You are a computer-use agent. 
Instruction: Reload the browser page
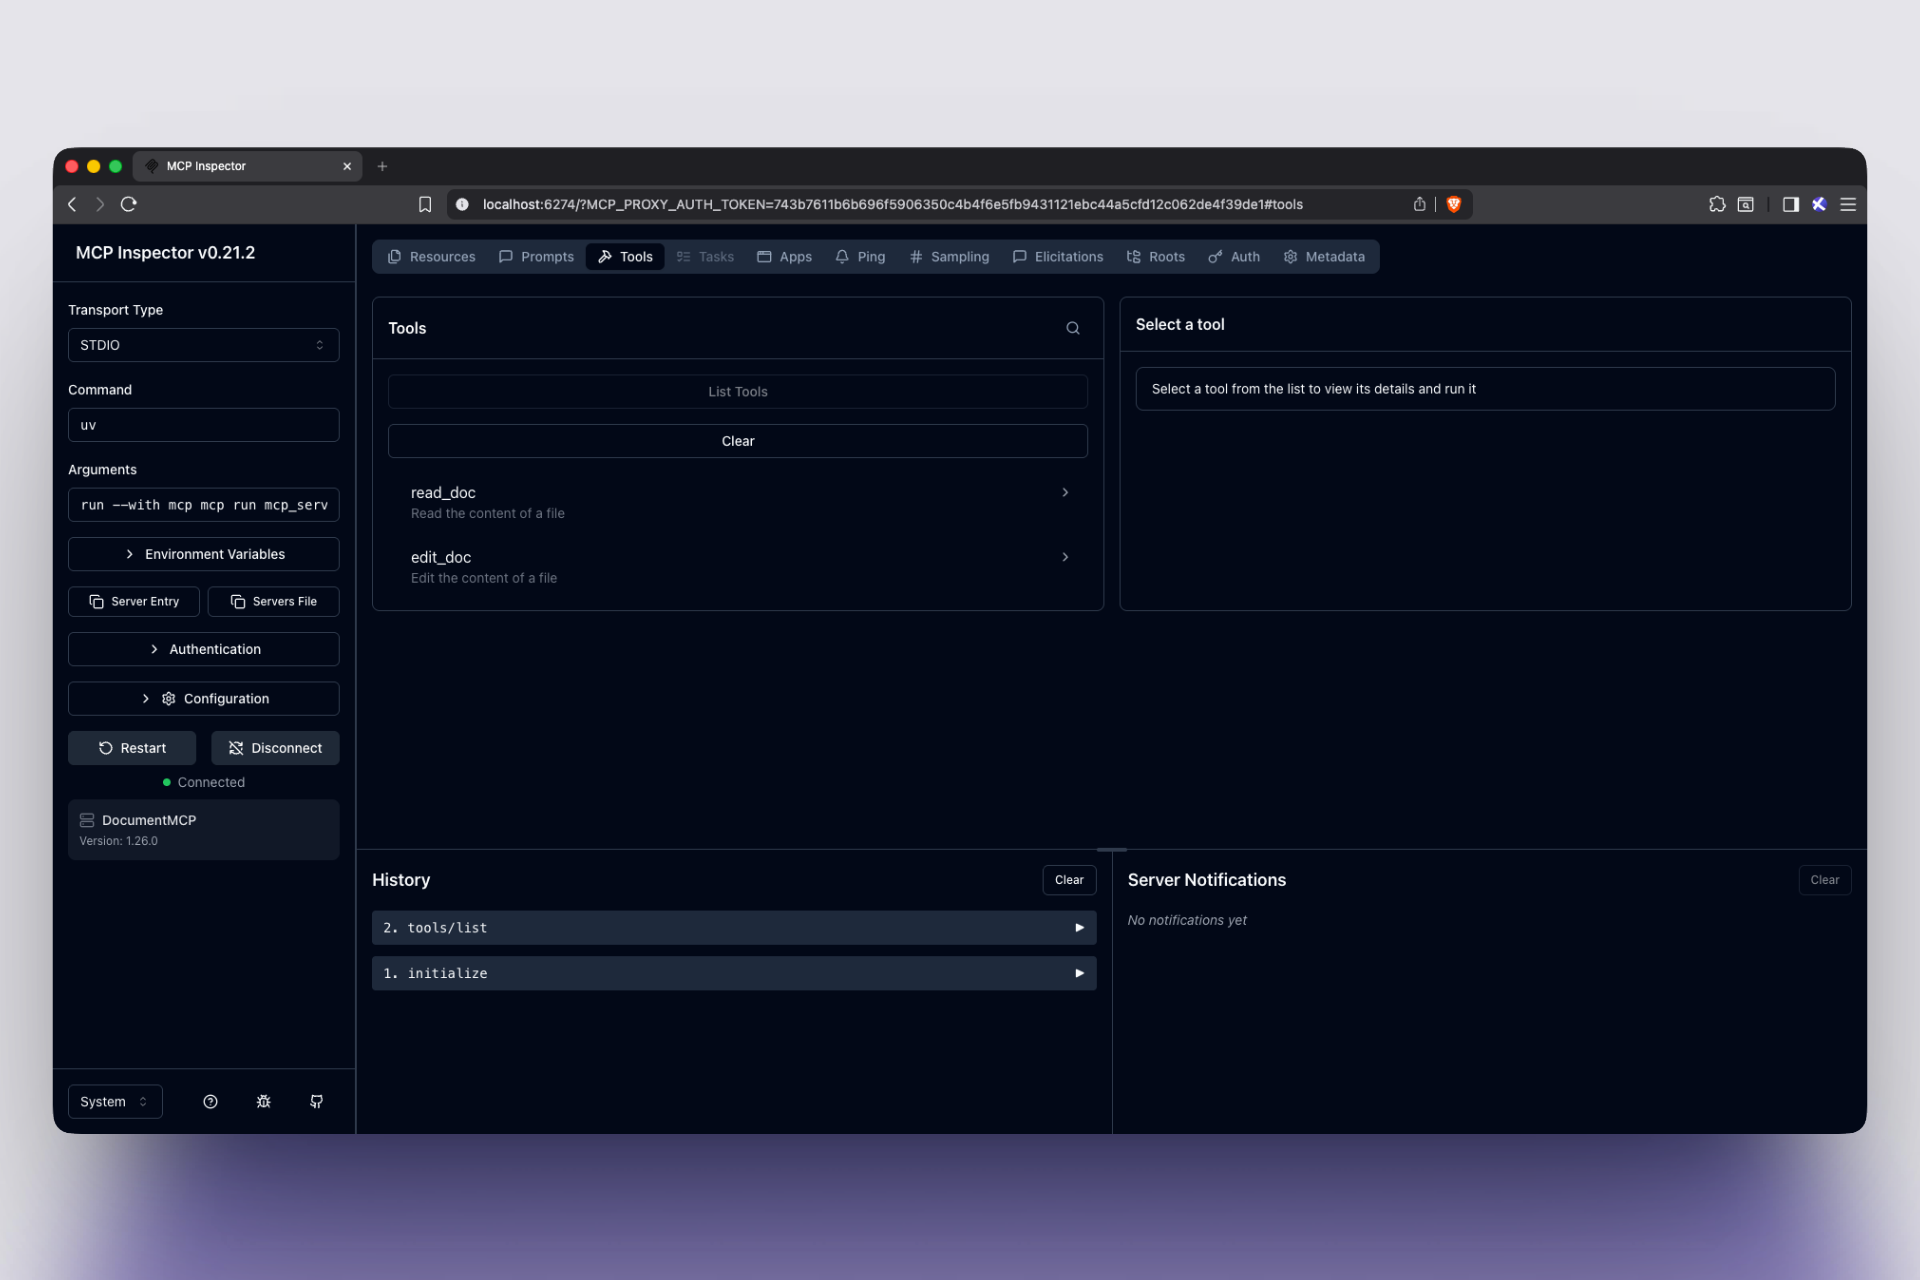coord(129,204)
